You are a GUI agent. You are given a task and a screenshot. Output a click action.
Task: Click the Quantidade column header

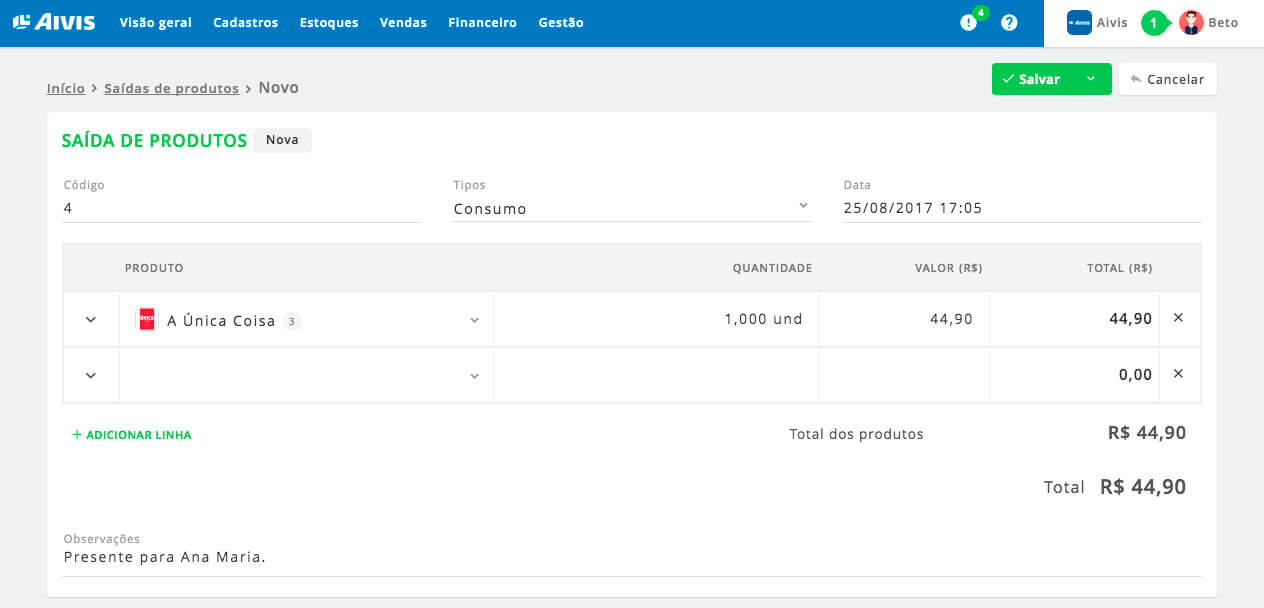coord(772,268)
